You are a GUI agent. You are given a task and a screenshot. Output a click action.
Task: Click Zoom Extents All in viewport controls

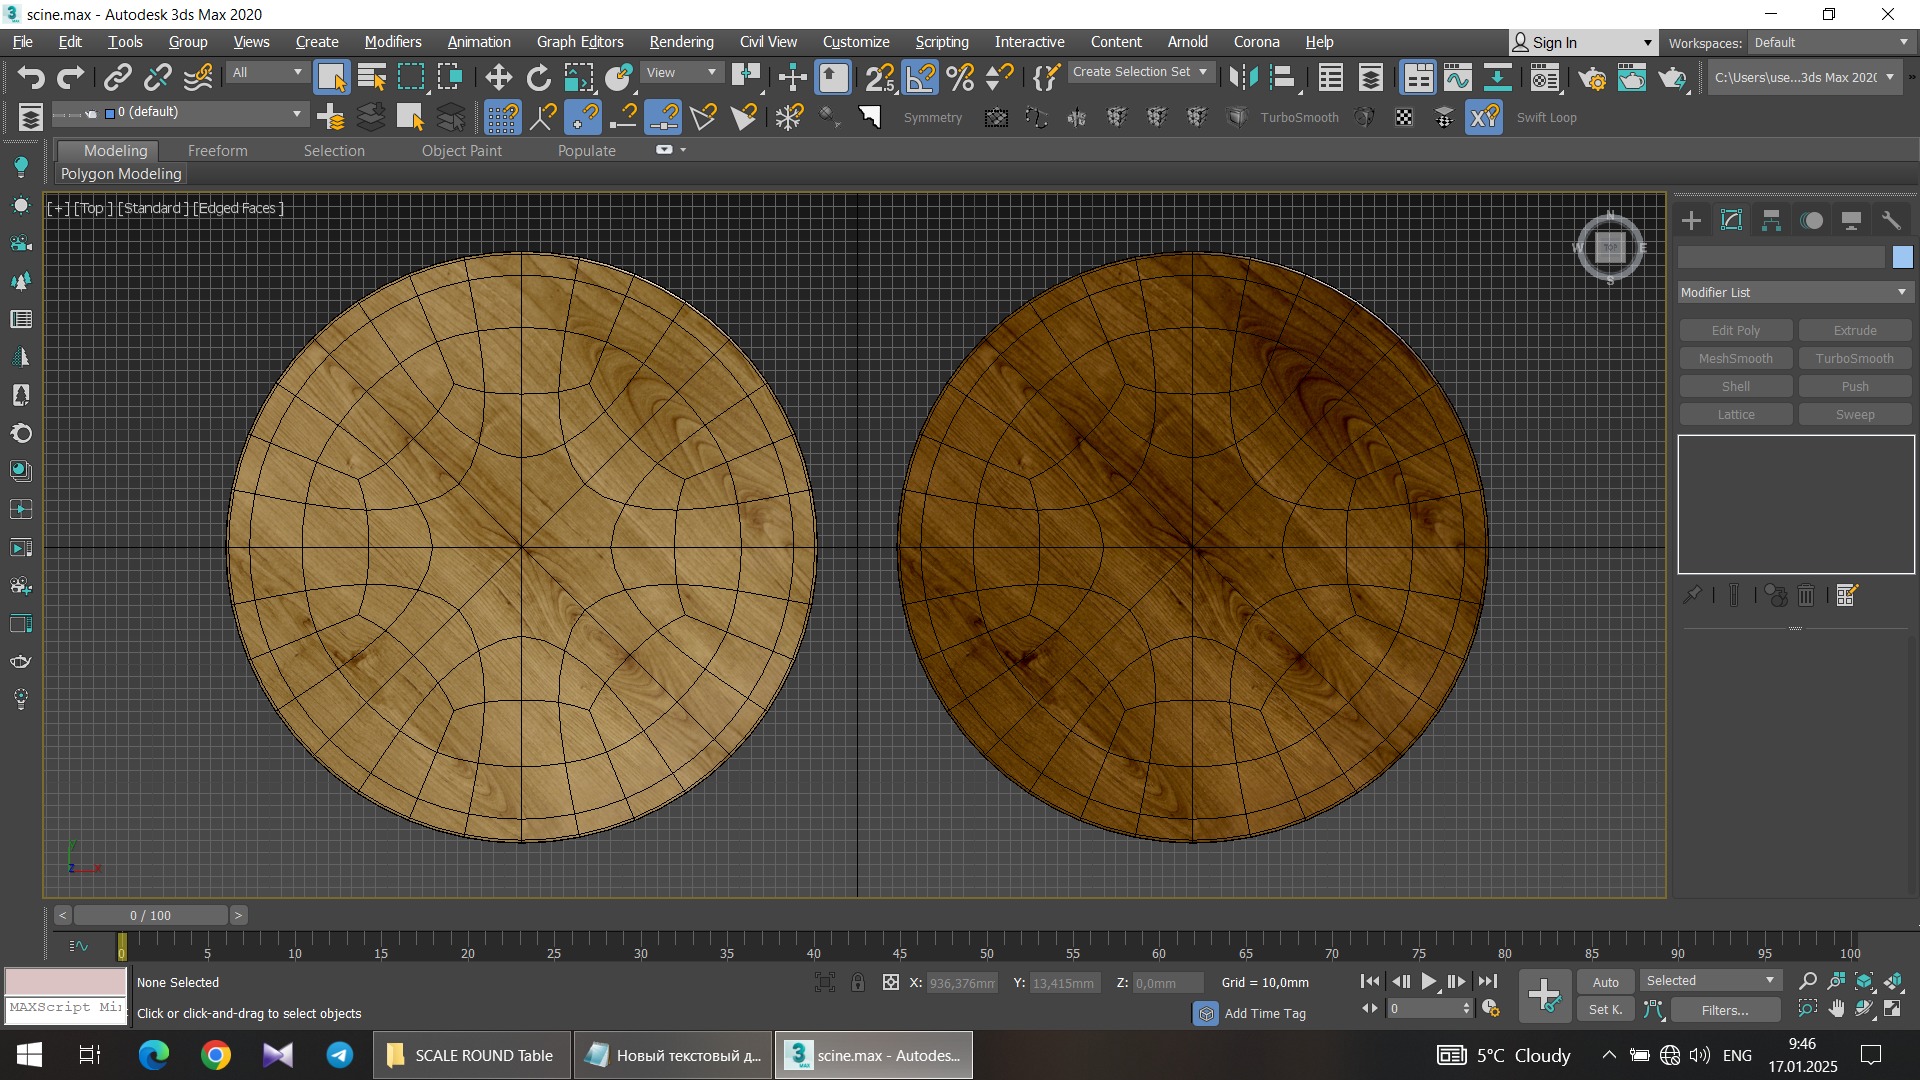(x=1893, y=981)
